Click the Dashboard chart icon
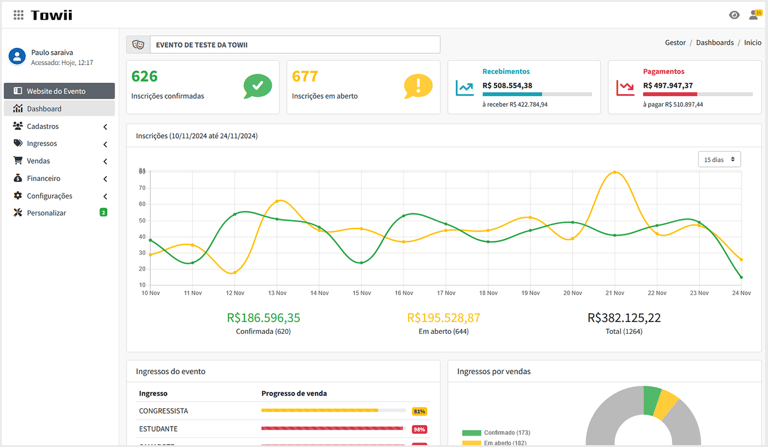The image size is (768, 447). (18, 108)
